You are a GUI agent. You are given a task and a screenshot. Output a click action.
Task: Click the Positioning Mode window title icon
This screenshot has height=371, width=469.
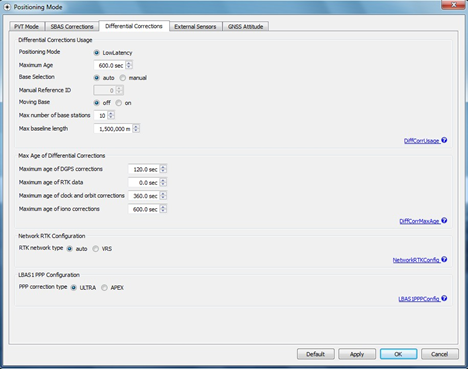point(7,7)
